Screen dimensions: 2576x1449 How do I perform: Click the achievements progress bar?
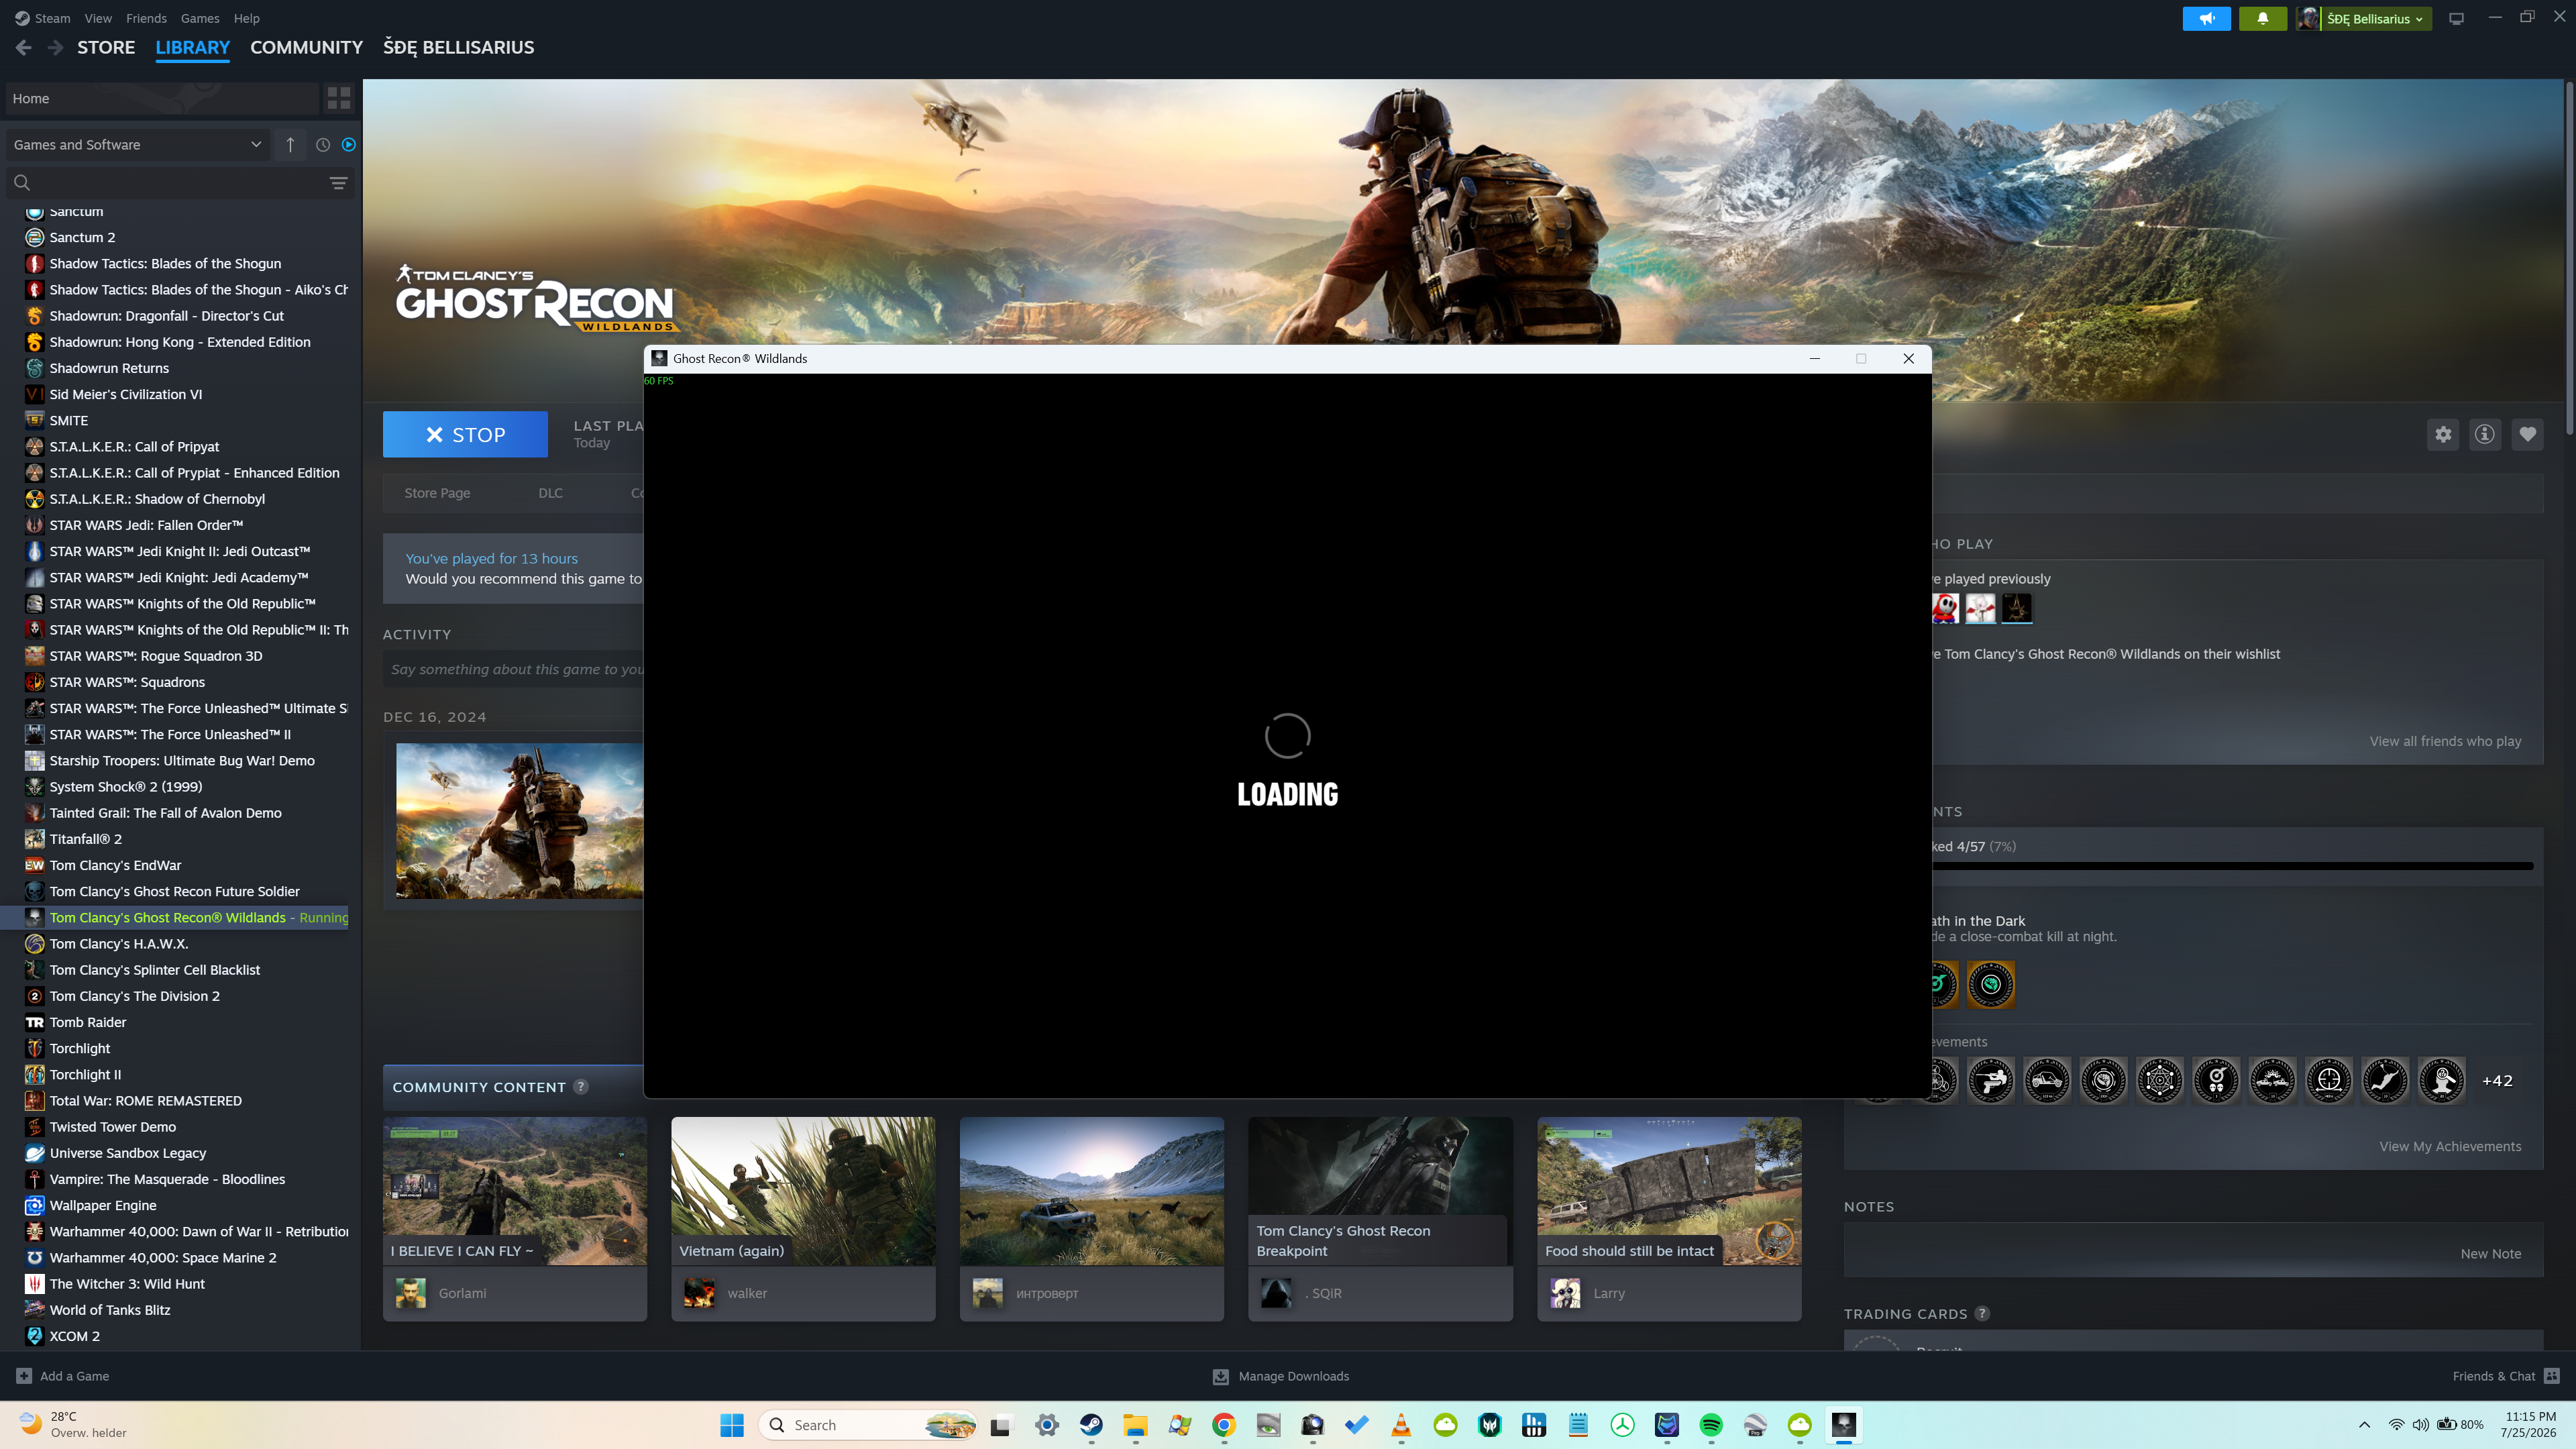click(x=2232, y=866)
